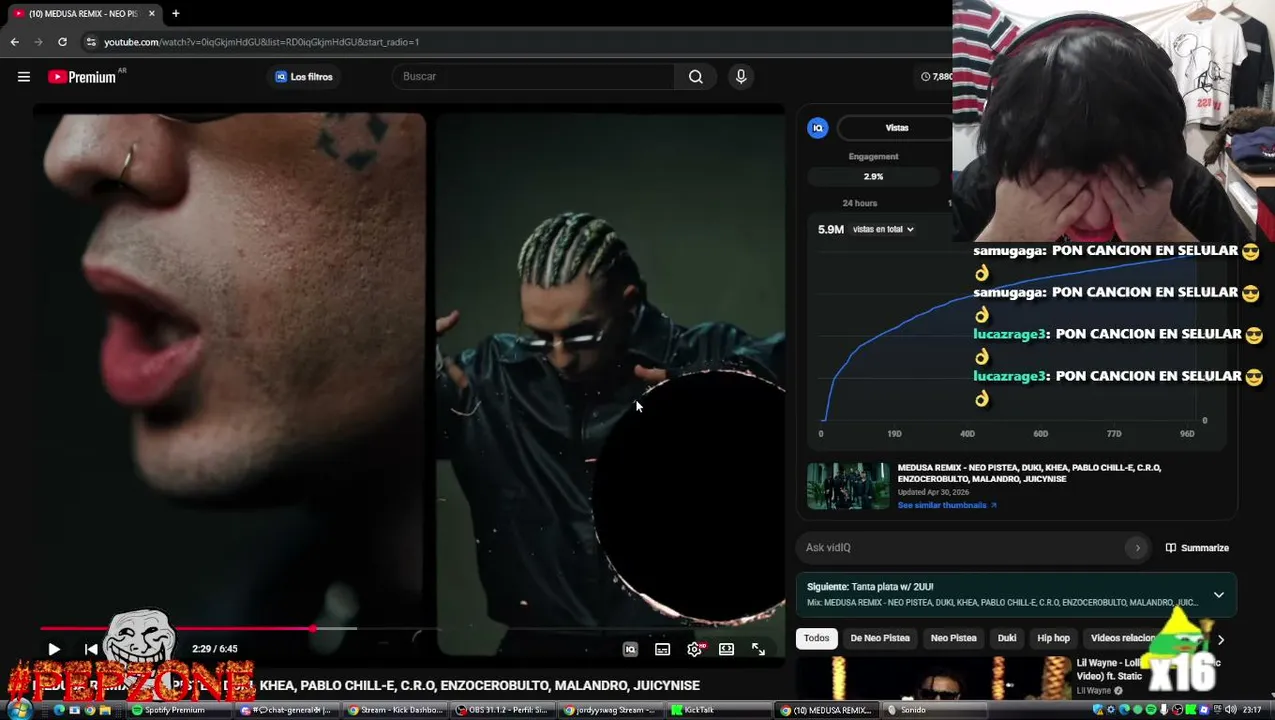Open the YouTube hamburger guide menu
This screenshot has width=1275, height=720.
pyautogui.click(x=24, y=77)
